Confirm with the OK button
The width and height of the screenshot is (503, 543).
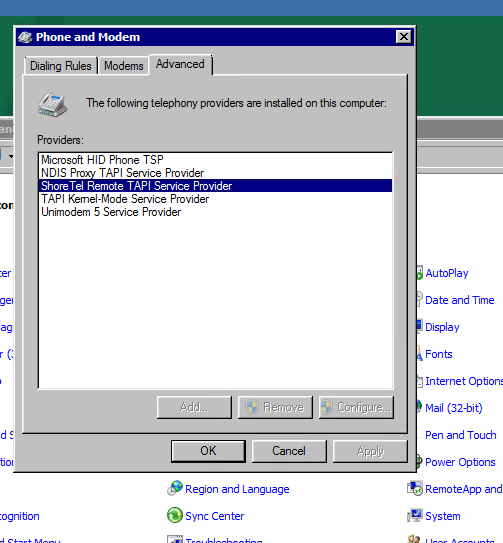[x=208, y=451]
